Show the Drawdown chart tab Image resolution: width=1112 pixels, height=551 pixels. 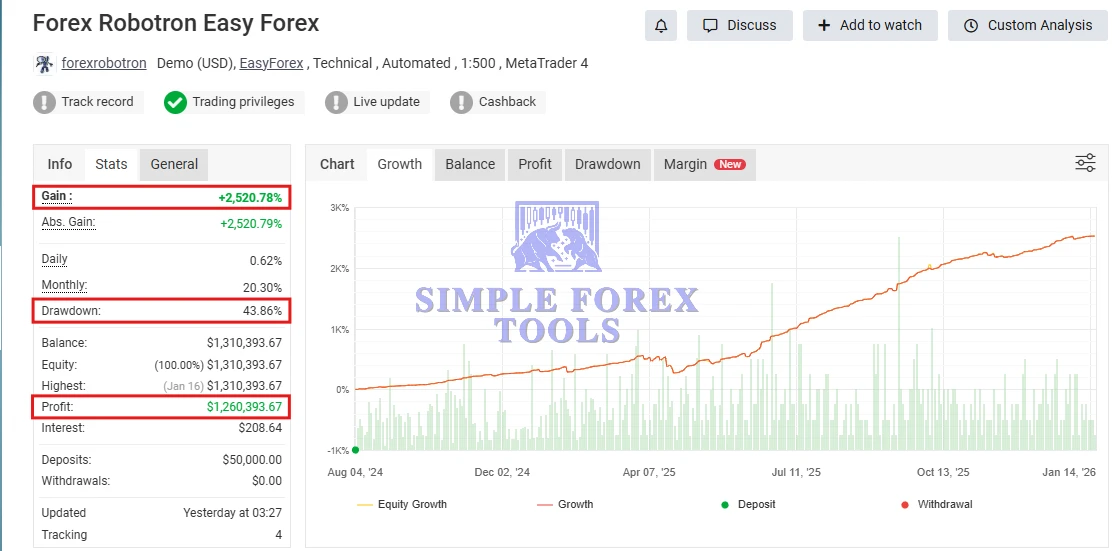[x=607, y=164]
